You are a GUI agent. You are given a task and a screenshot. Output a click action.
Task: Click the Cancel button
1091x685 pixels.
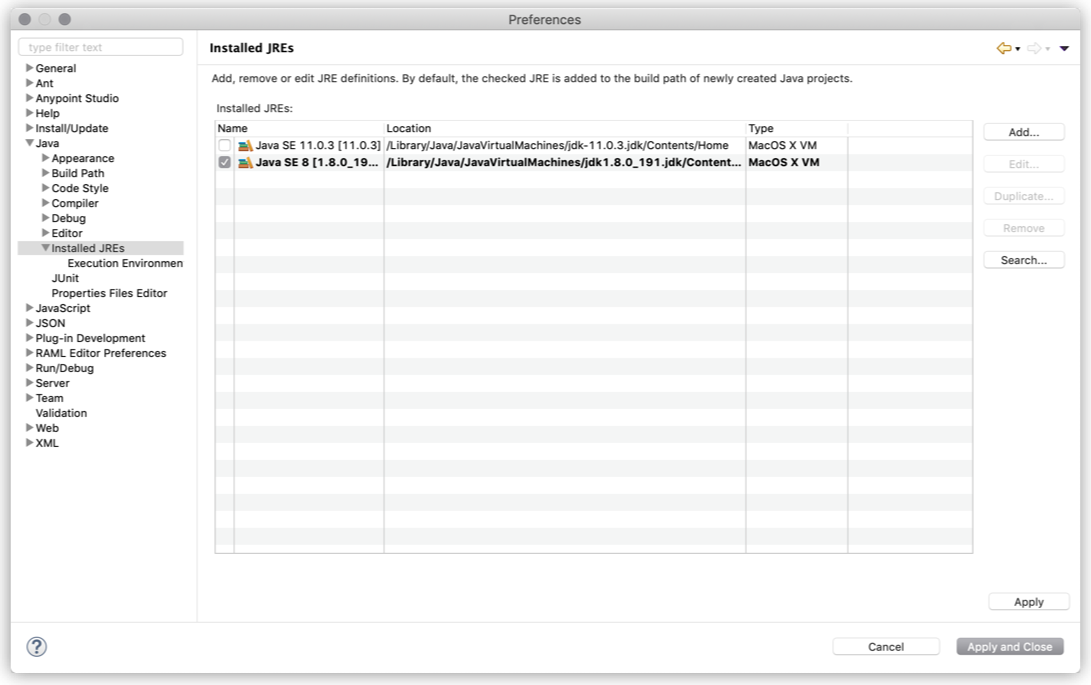(885, 647)
